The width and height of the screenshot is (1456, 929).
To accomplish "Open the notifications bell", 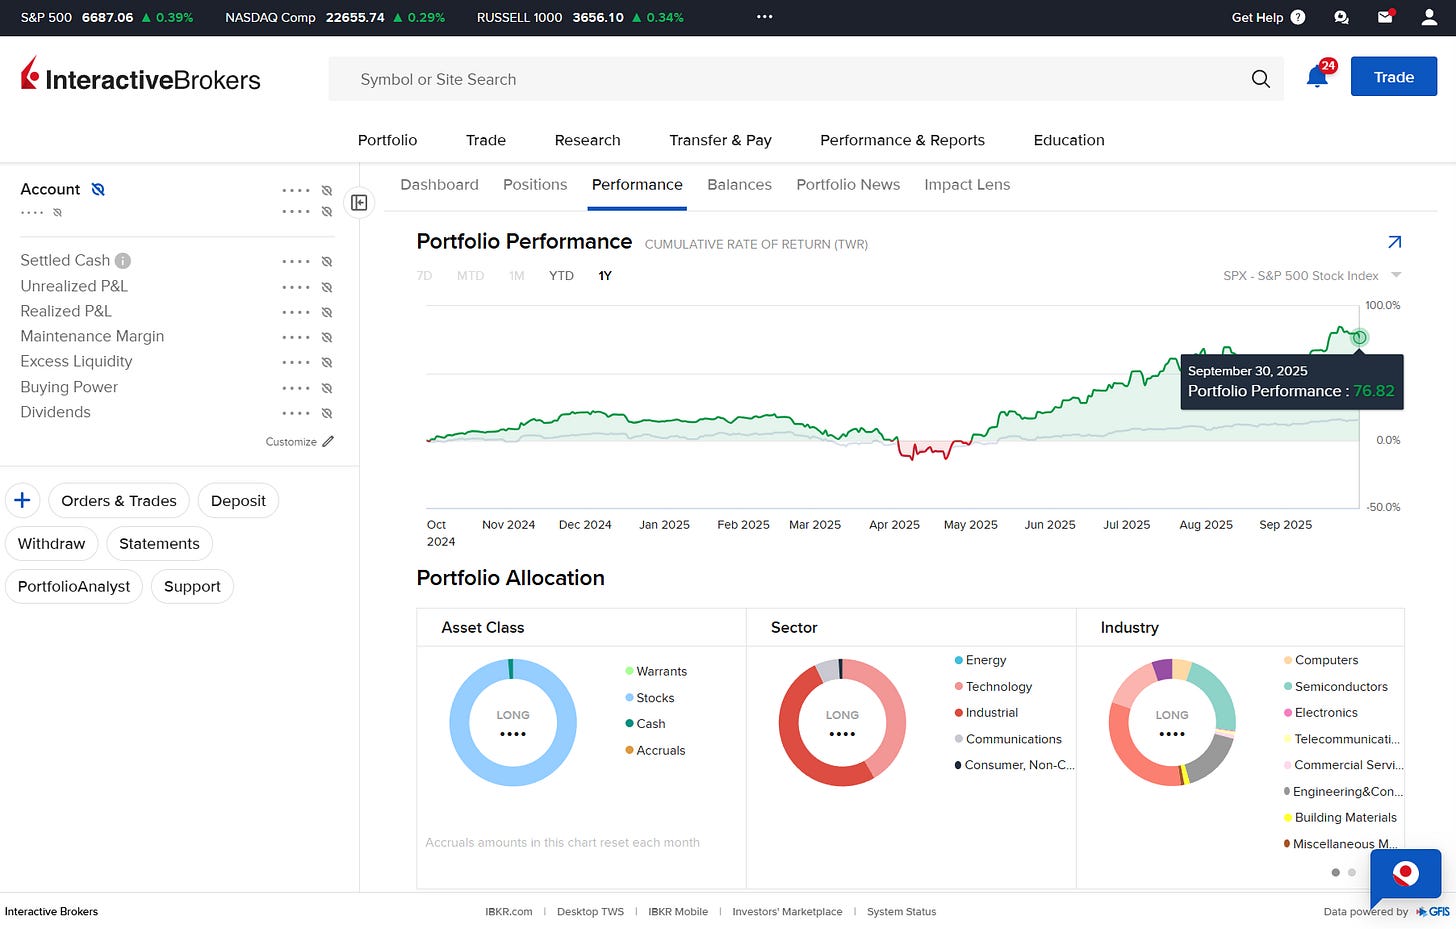I will tap(1317, 77).
